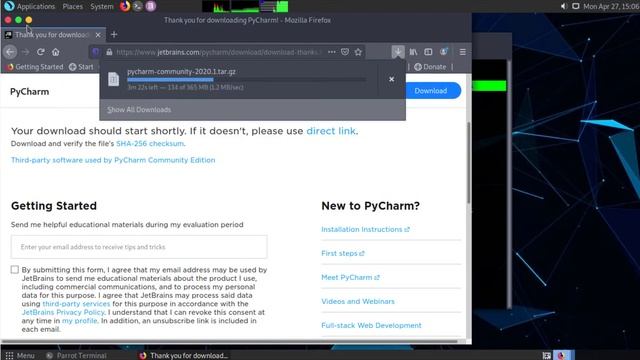The image size is (640, 360).
Task: Open the SHA-256 checksum link
Action: pos(150,144)
